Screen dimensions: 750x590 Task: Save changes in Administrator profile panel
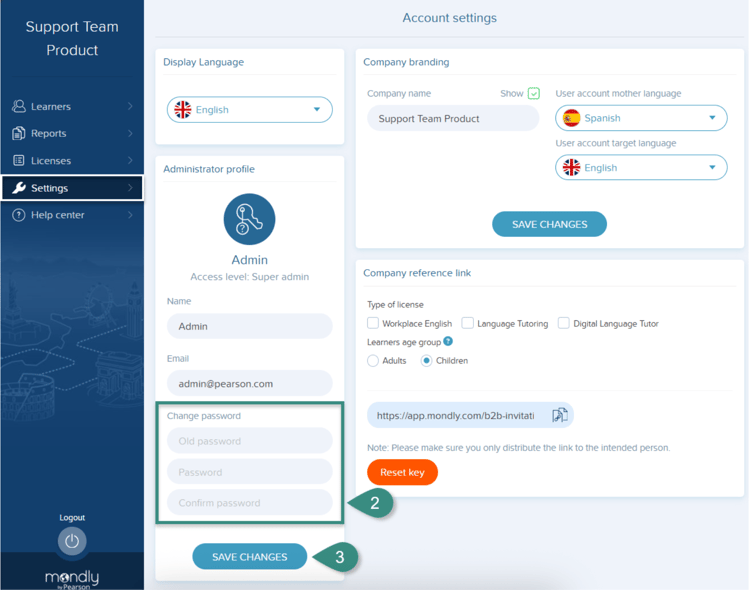click(249, 557)
